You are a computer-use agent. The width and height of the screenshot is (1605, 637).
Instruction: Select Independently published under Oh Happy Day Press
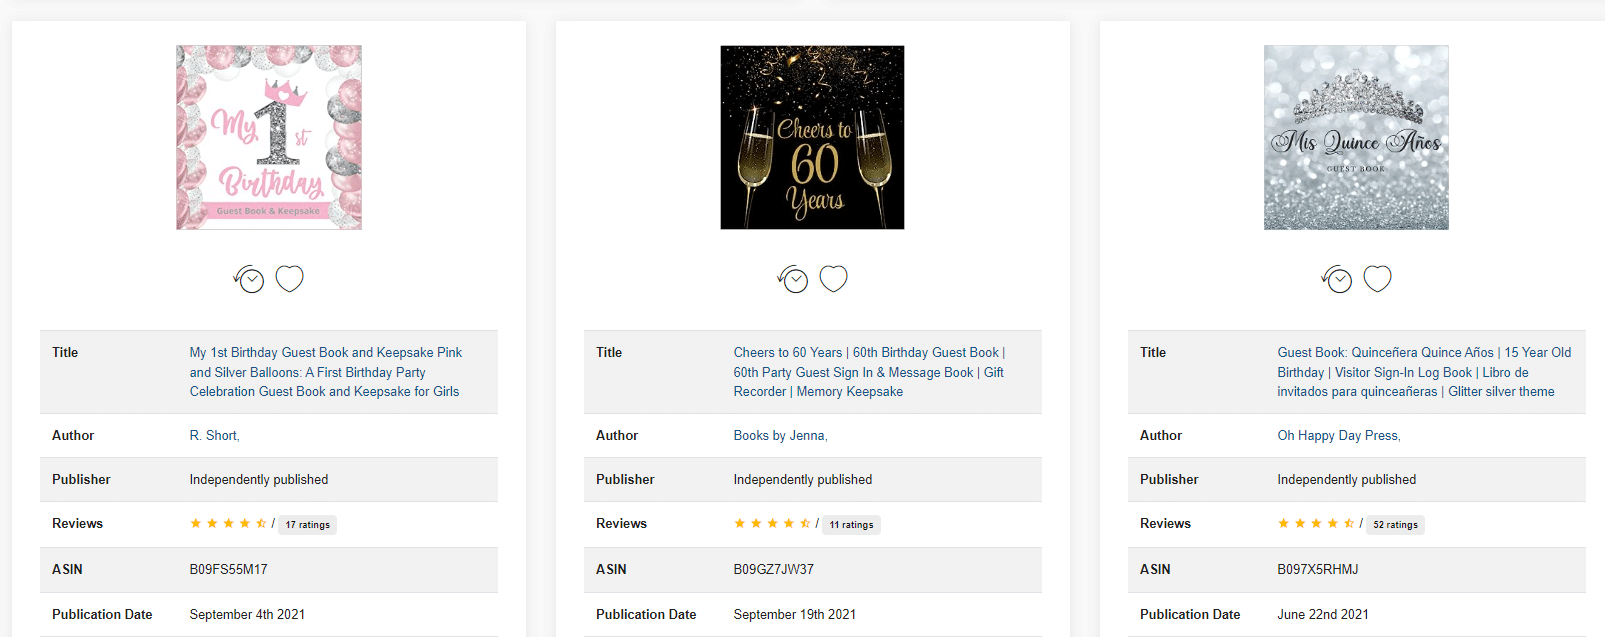click(1347, 480)
